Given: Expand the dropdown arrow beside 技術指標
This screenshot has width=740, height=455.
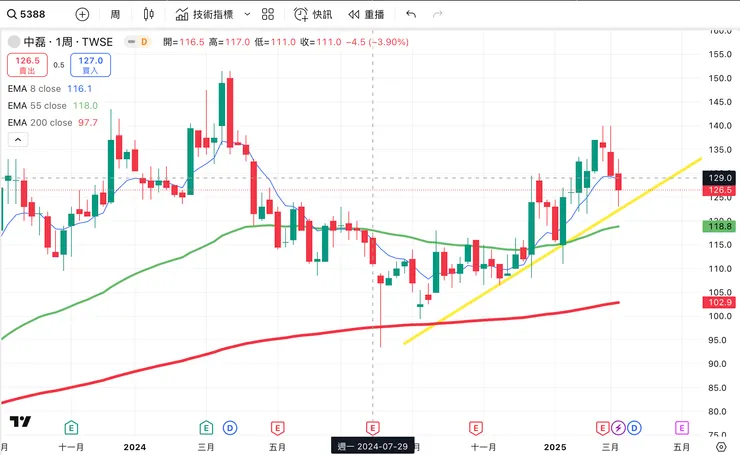Looking at the screenshot, I should 247,15.
